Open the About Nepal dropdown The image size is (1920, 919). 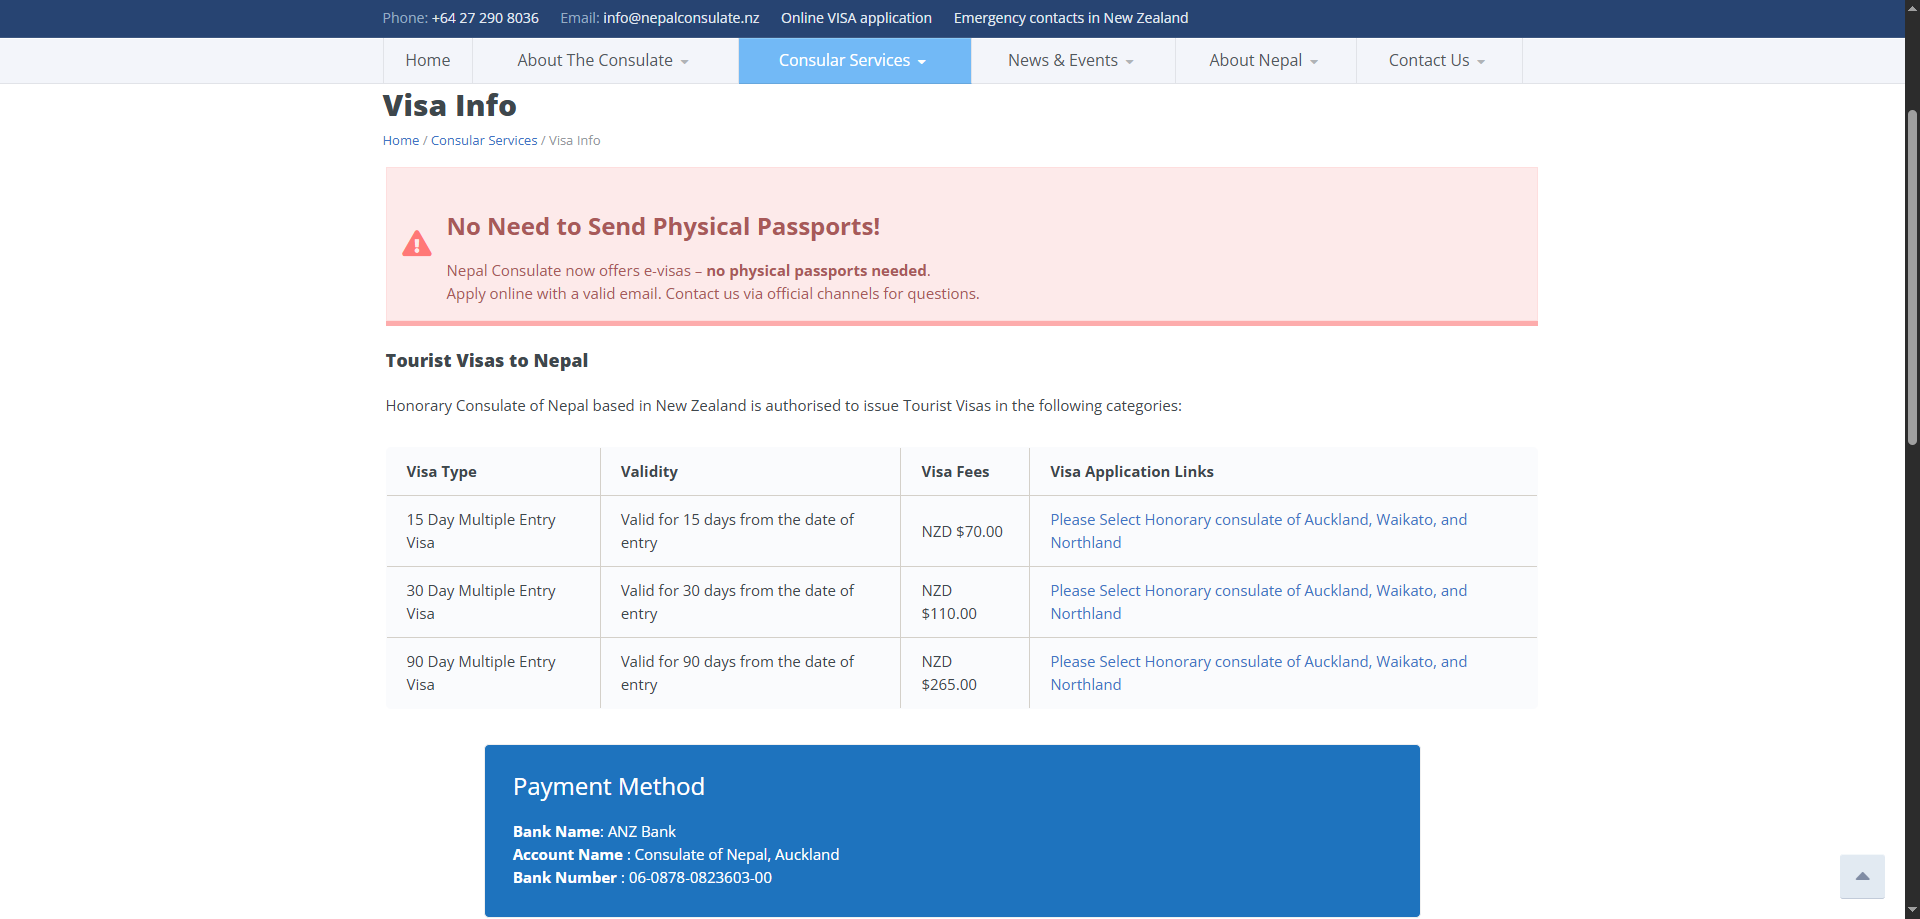[x=1264, y=61]
